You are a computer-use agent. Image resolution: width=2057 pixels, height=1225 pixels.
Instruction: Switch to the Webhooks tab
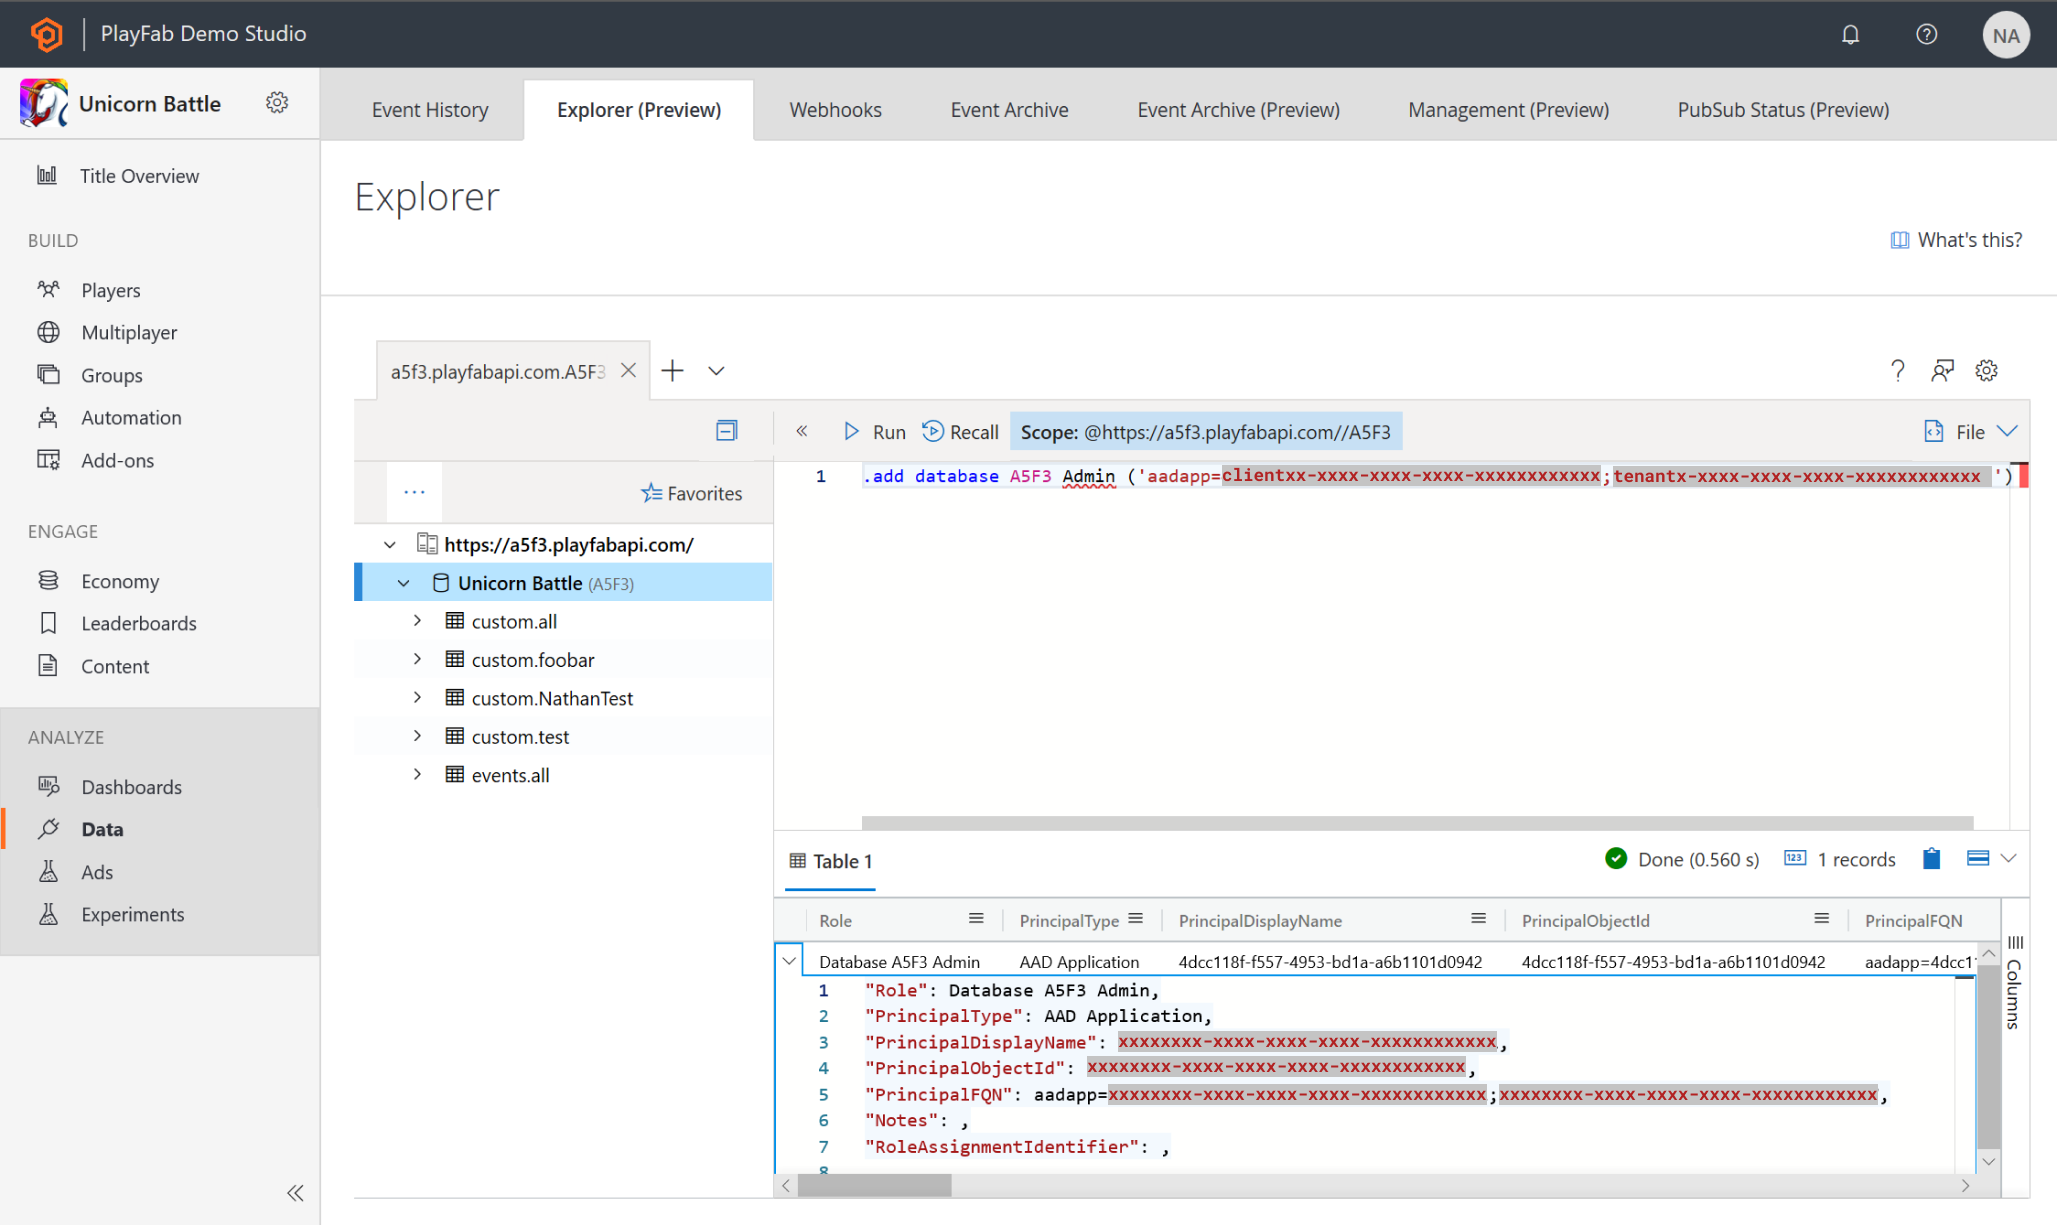coord(837,109)
